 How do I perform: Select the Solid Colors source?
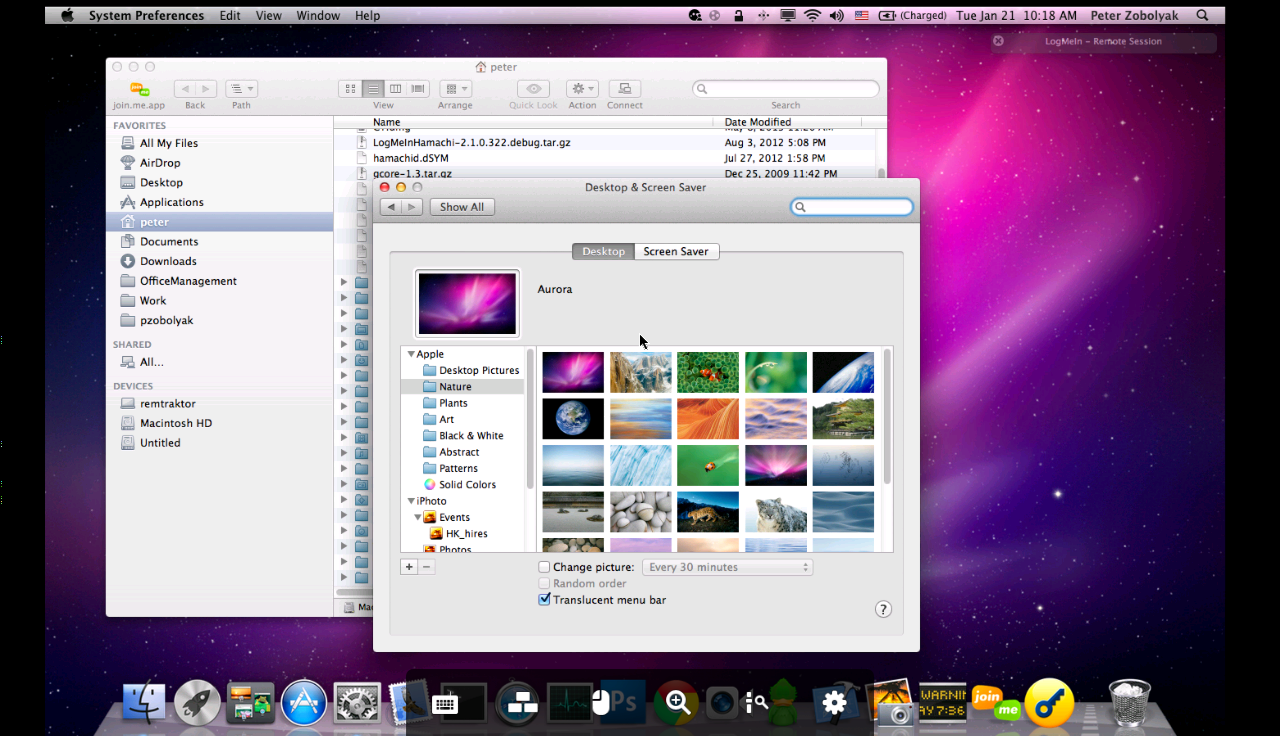(467, 485)
